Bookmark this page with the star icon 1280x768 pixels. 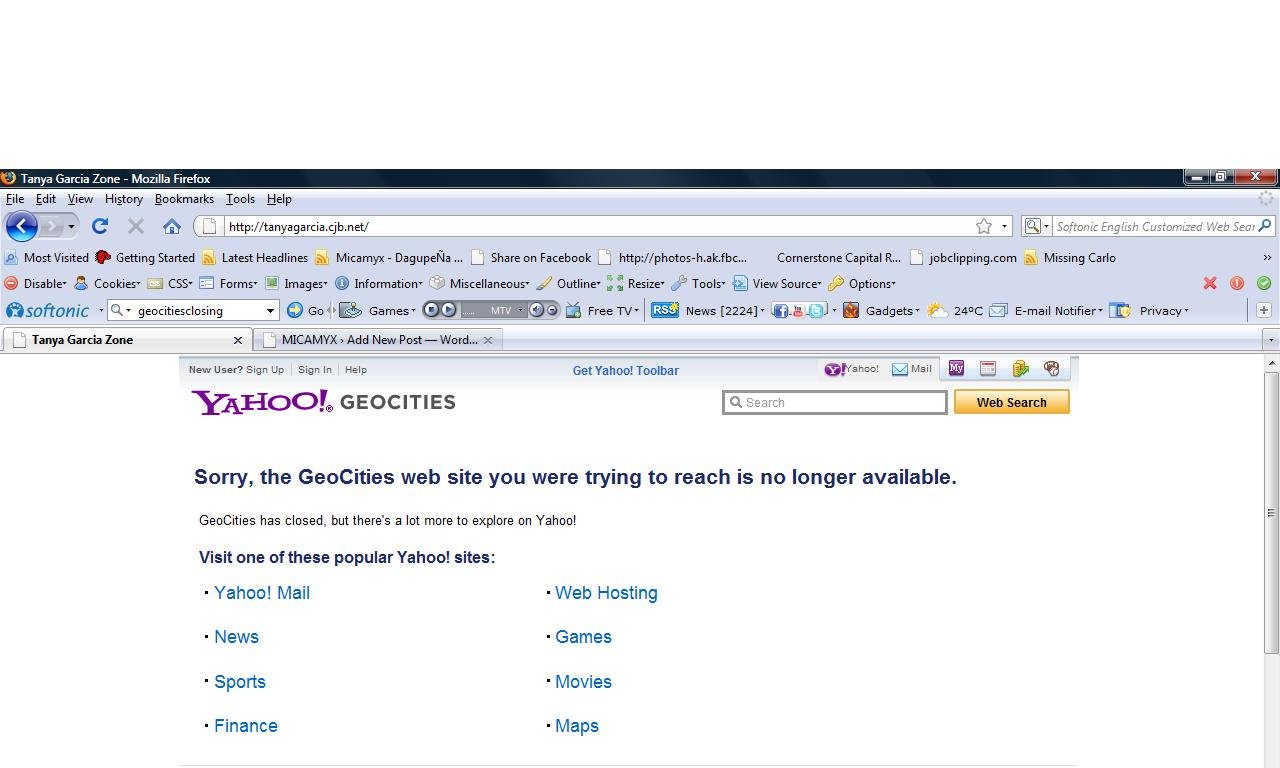click(x=984, y=226)
